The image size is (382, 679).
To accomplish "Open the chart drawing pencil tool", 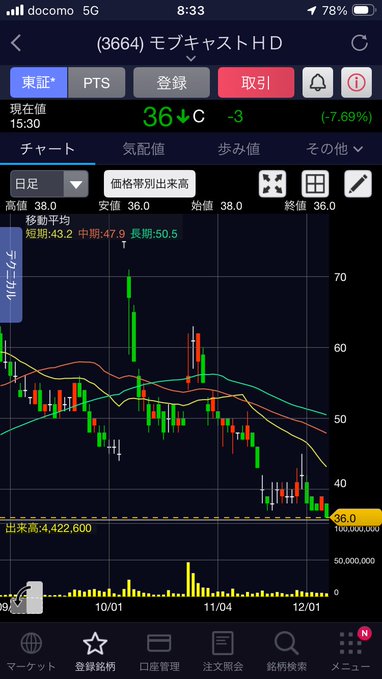I will (358, 184).
